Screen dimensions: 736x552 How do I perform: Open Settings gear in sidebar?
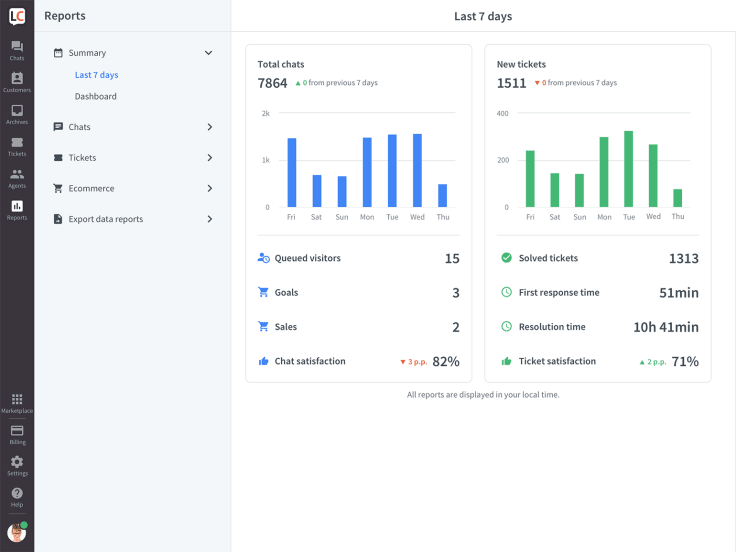tap(17, 465)
